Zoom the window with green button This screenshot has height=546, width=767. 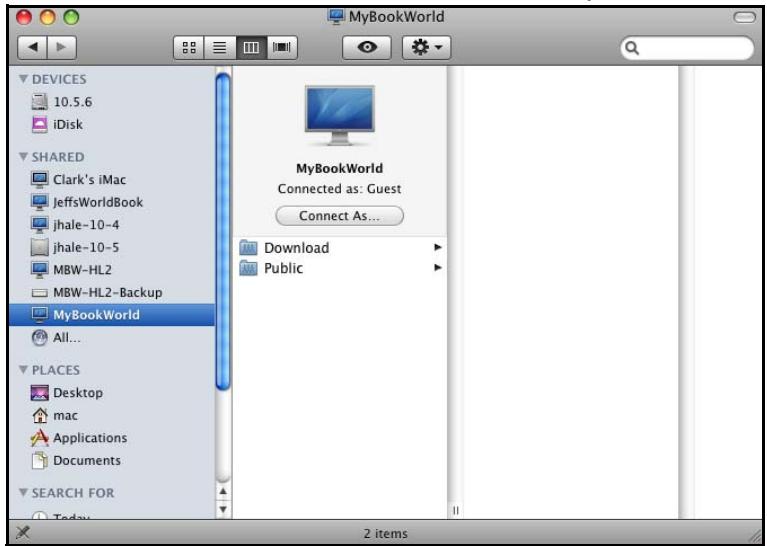click(x=71, y=18)
